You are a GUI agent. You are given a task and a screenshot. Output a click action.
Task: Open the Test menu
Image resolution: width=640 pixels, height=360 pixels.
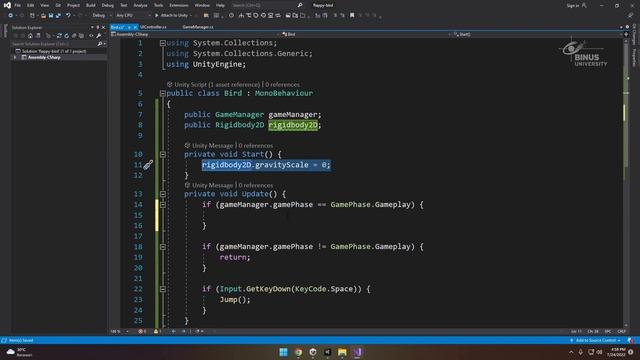pos(124,5)
